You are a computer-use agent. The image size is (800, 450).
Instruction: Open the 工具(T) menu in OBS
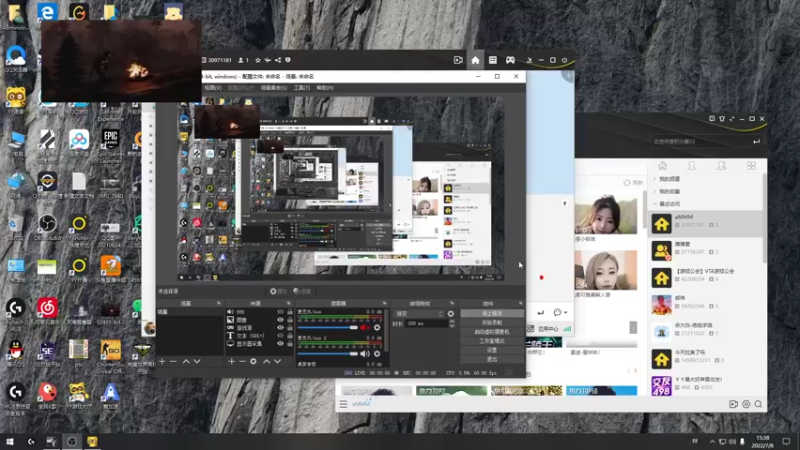pyautogui.click(x=302, y=88)
